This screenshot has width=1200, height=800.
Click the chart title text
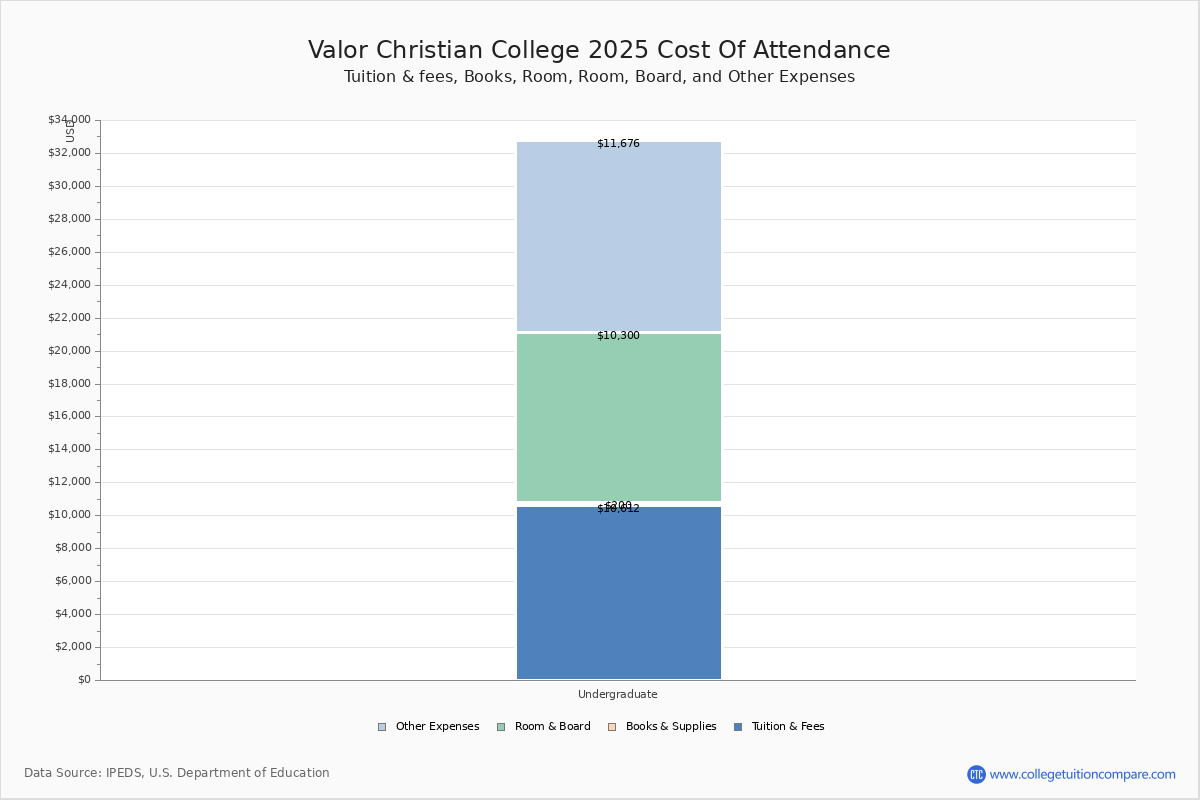click(599, 50)
